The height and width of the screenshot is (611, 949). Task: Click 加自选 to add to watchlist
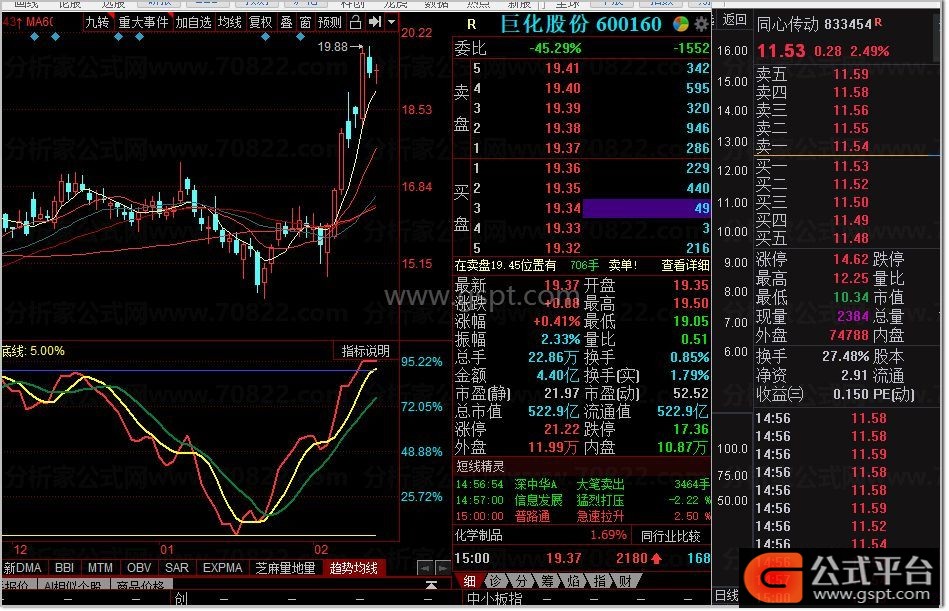tap(193, 22)
